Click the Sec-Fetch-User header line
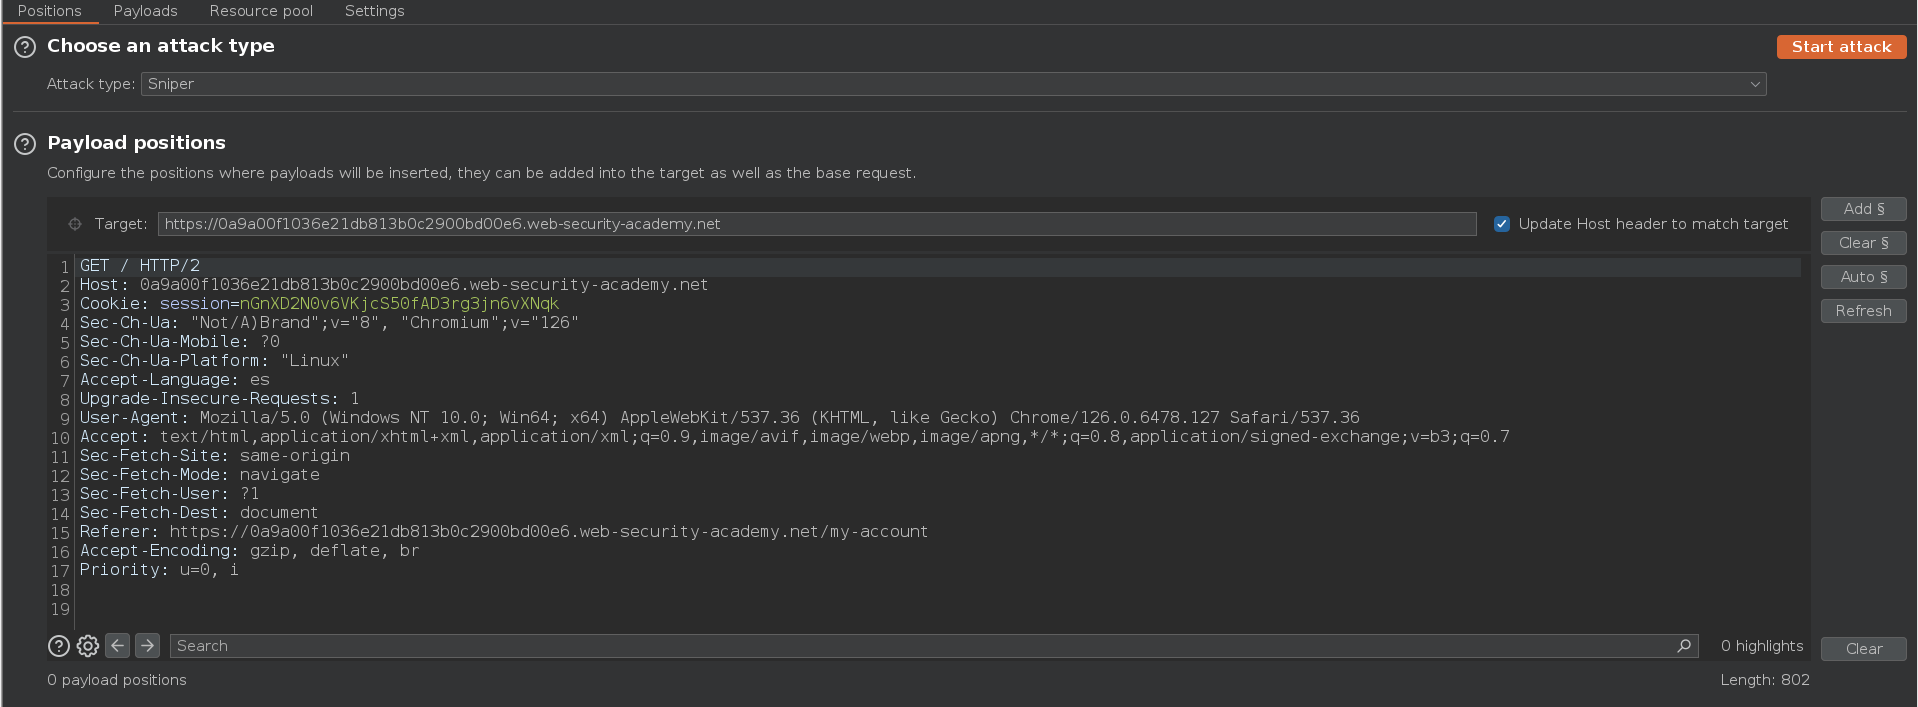Screen dimensions: 1918x707 [x=170, y=494]
